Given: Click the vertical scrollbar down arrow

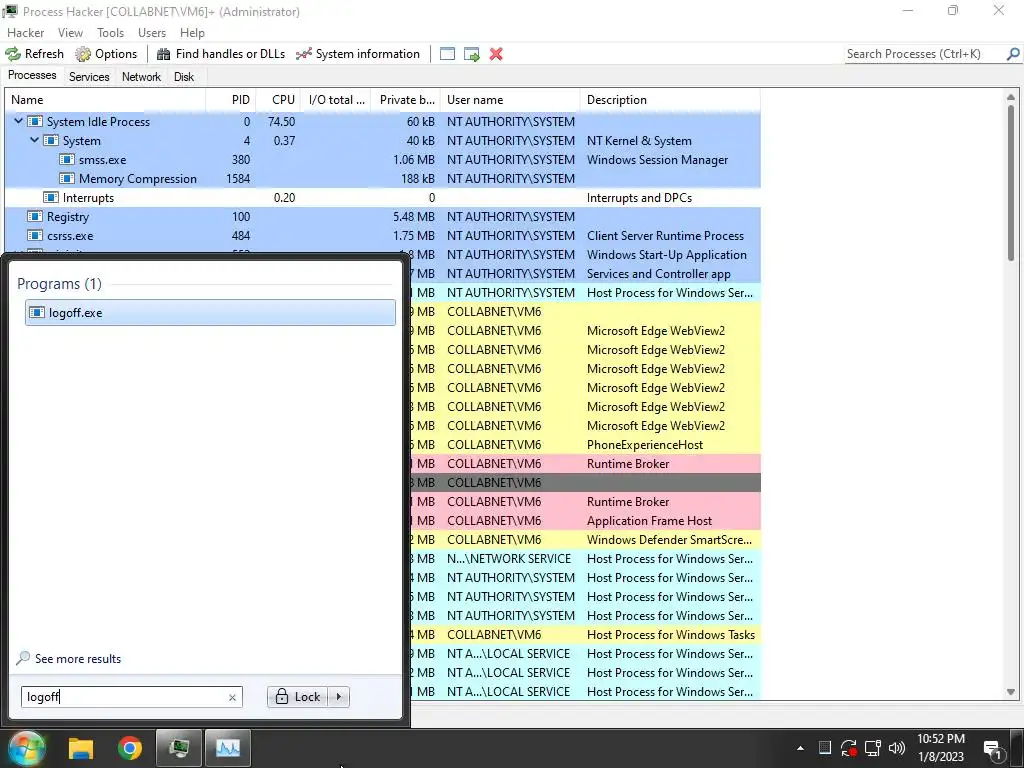Looking at the screenshot, I should click(1011, 692).
